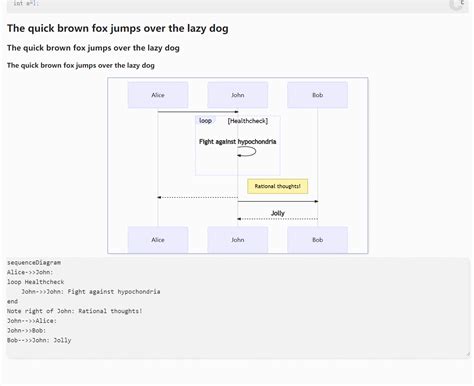Click the Fight against hypochondria message text
This screenshot has height=386, width=474.
tap(237, 142)
